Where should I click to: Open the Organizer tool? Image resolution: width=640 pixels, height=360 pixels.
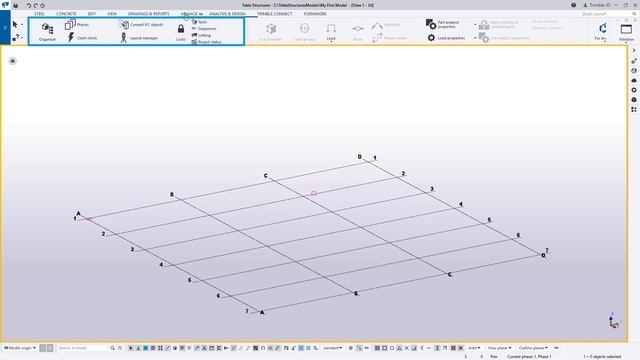coord(47,32)
